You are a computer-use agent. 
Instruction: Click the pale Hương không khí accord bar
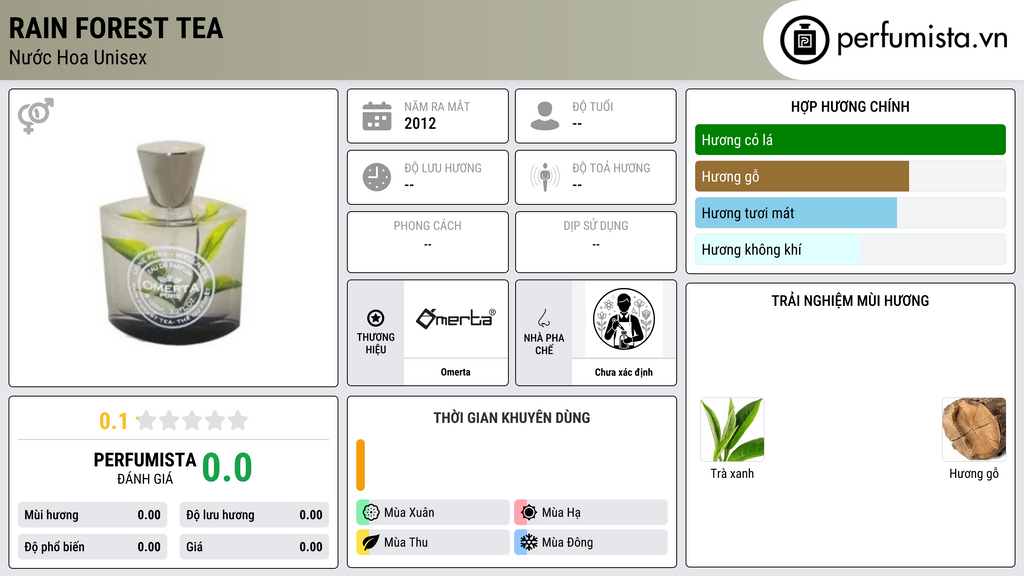(778, 249)
